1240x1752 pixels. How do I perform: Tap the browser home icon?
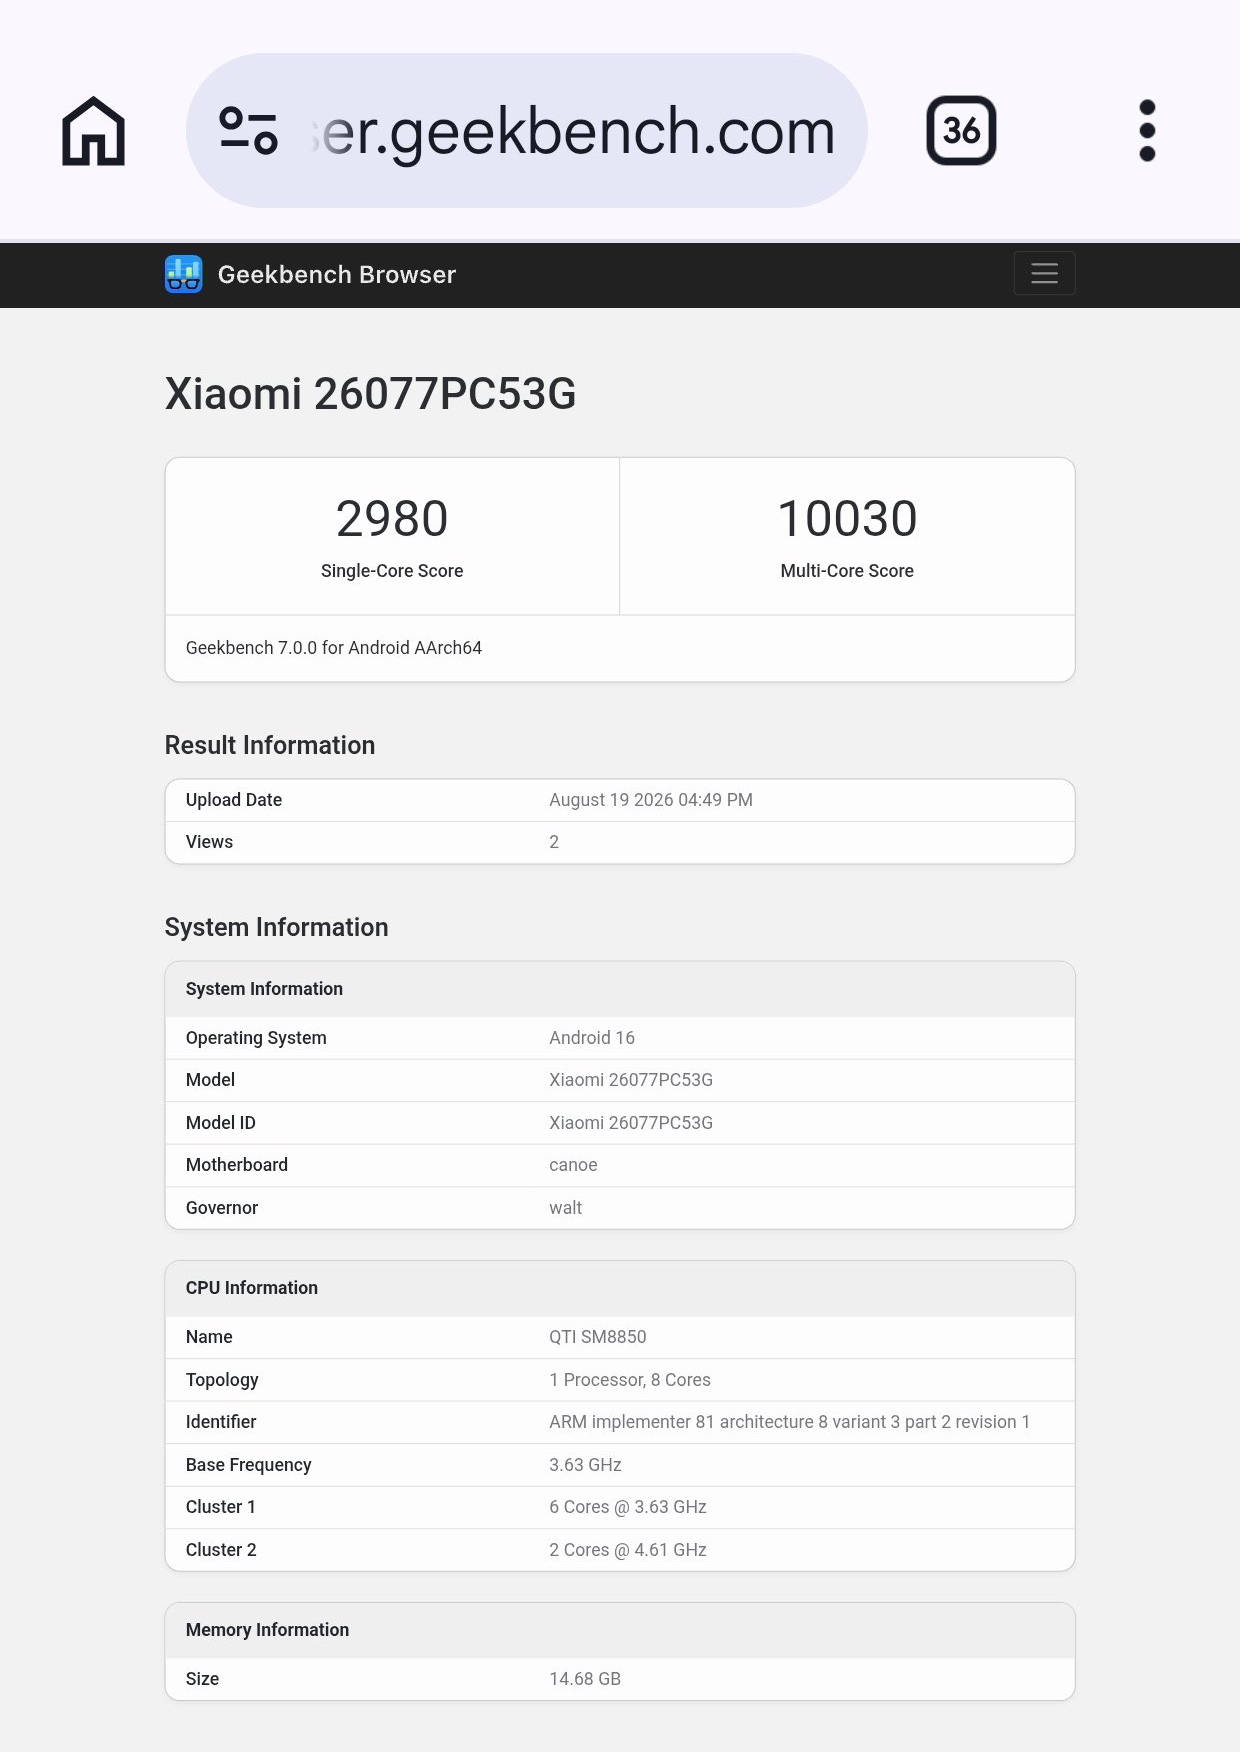(93, 131)
